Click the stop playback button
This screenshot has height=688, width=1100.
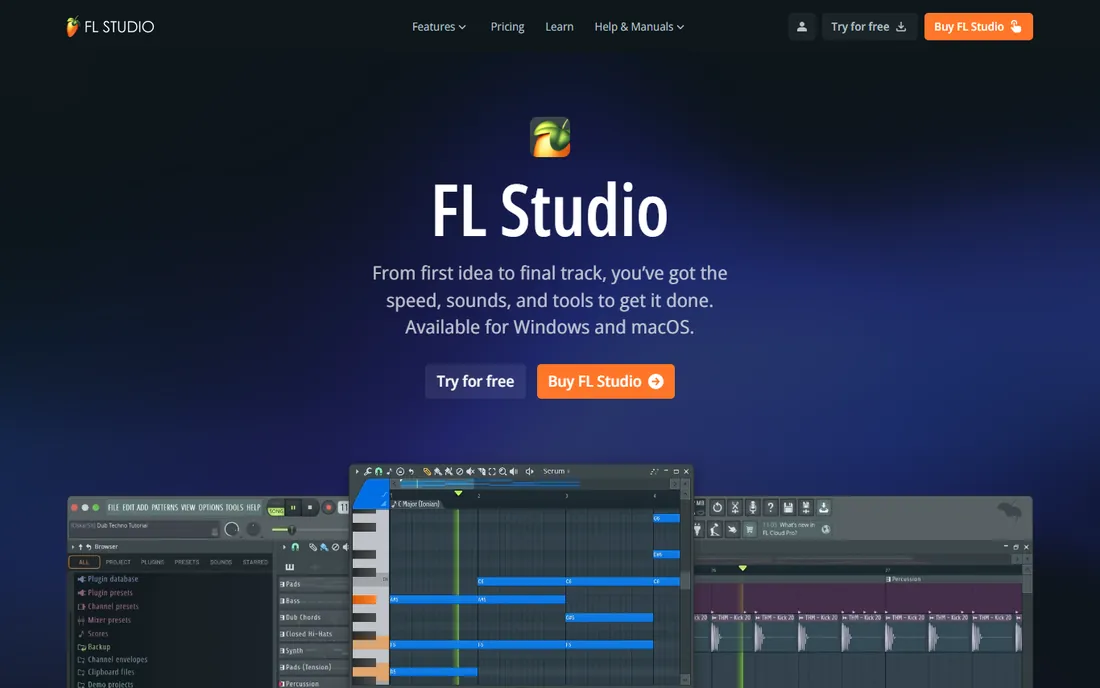[310, 508]
